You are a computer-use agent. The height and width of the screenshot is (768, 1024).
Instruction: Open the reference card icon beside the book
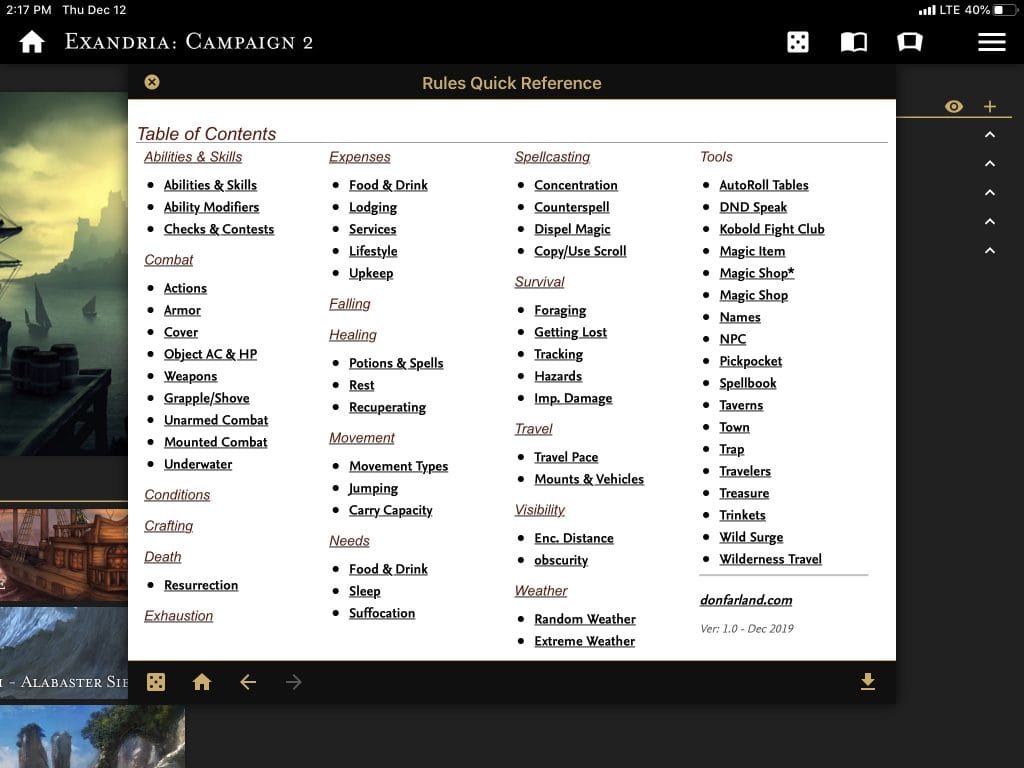pyautogui.click(x=910, y=42)
